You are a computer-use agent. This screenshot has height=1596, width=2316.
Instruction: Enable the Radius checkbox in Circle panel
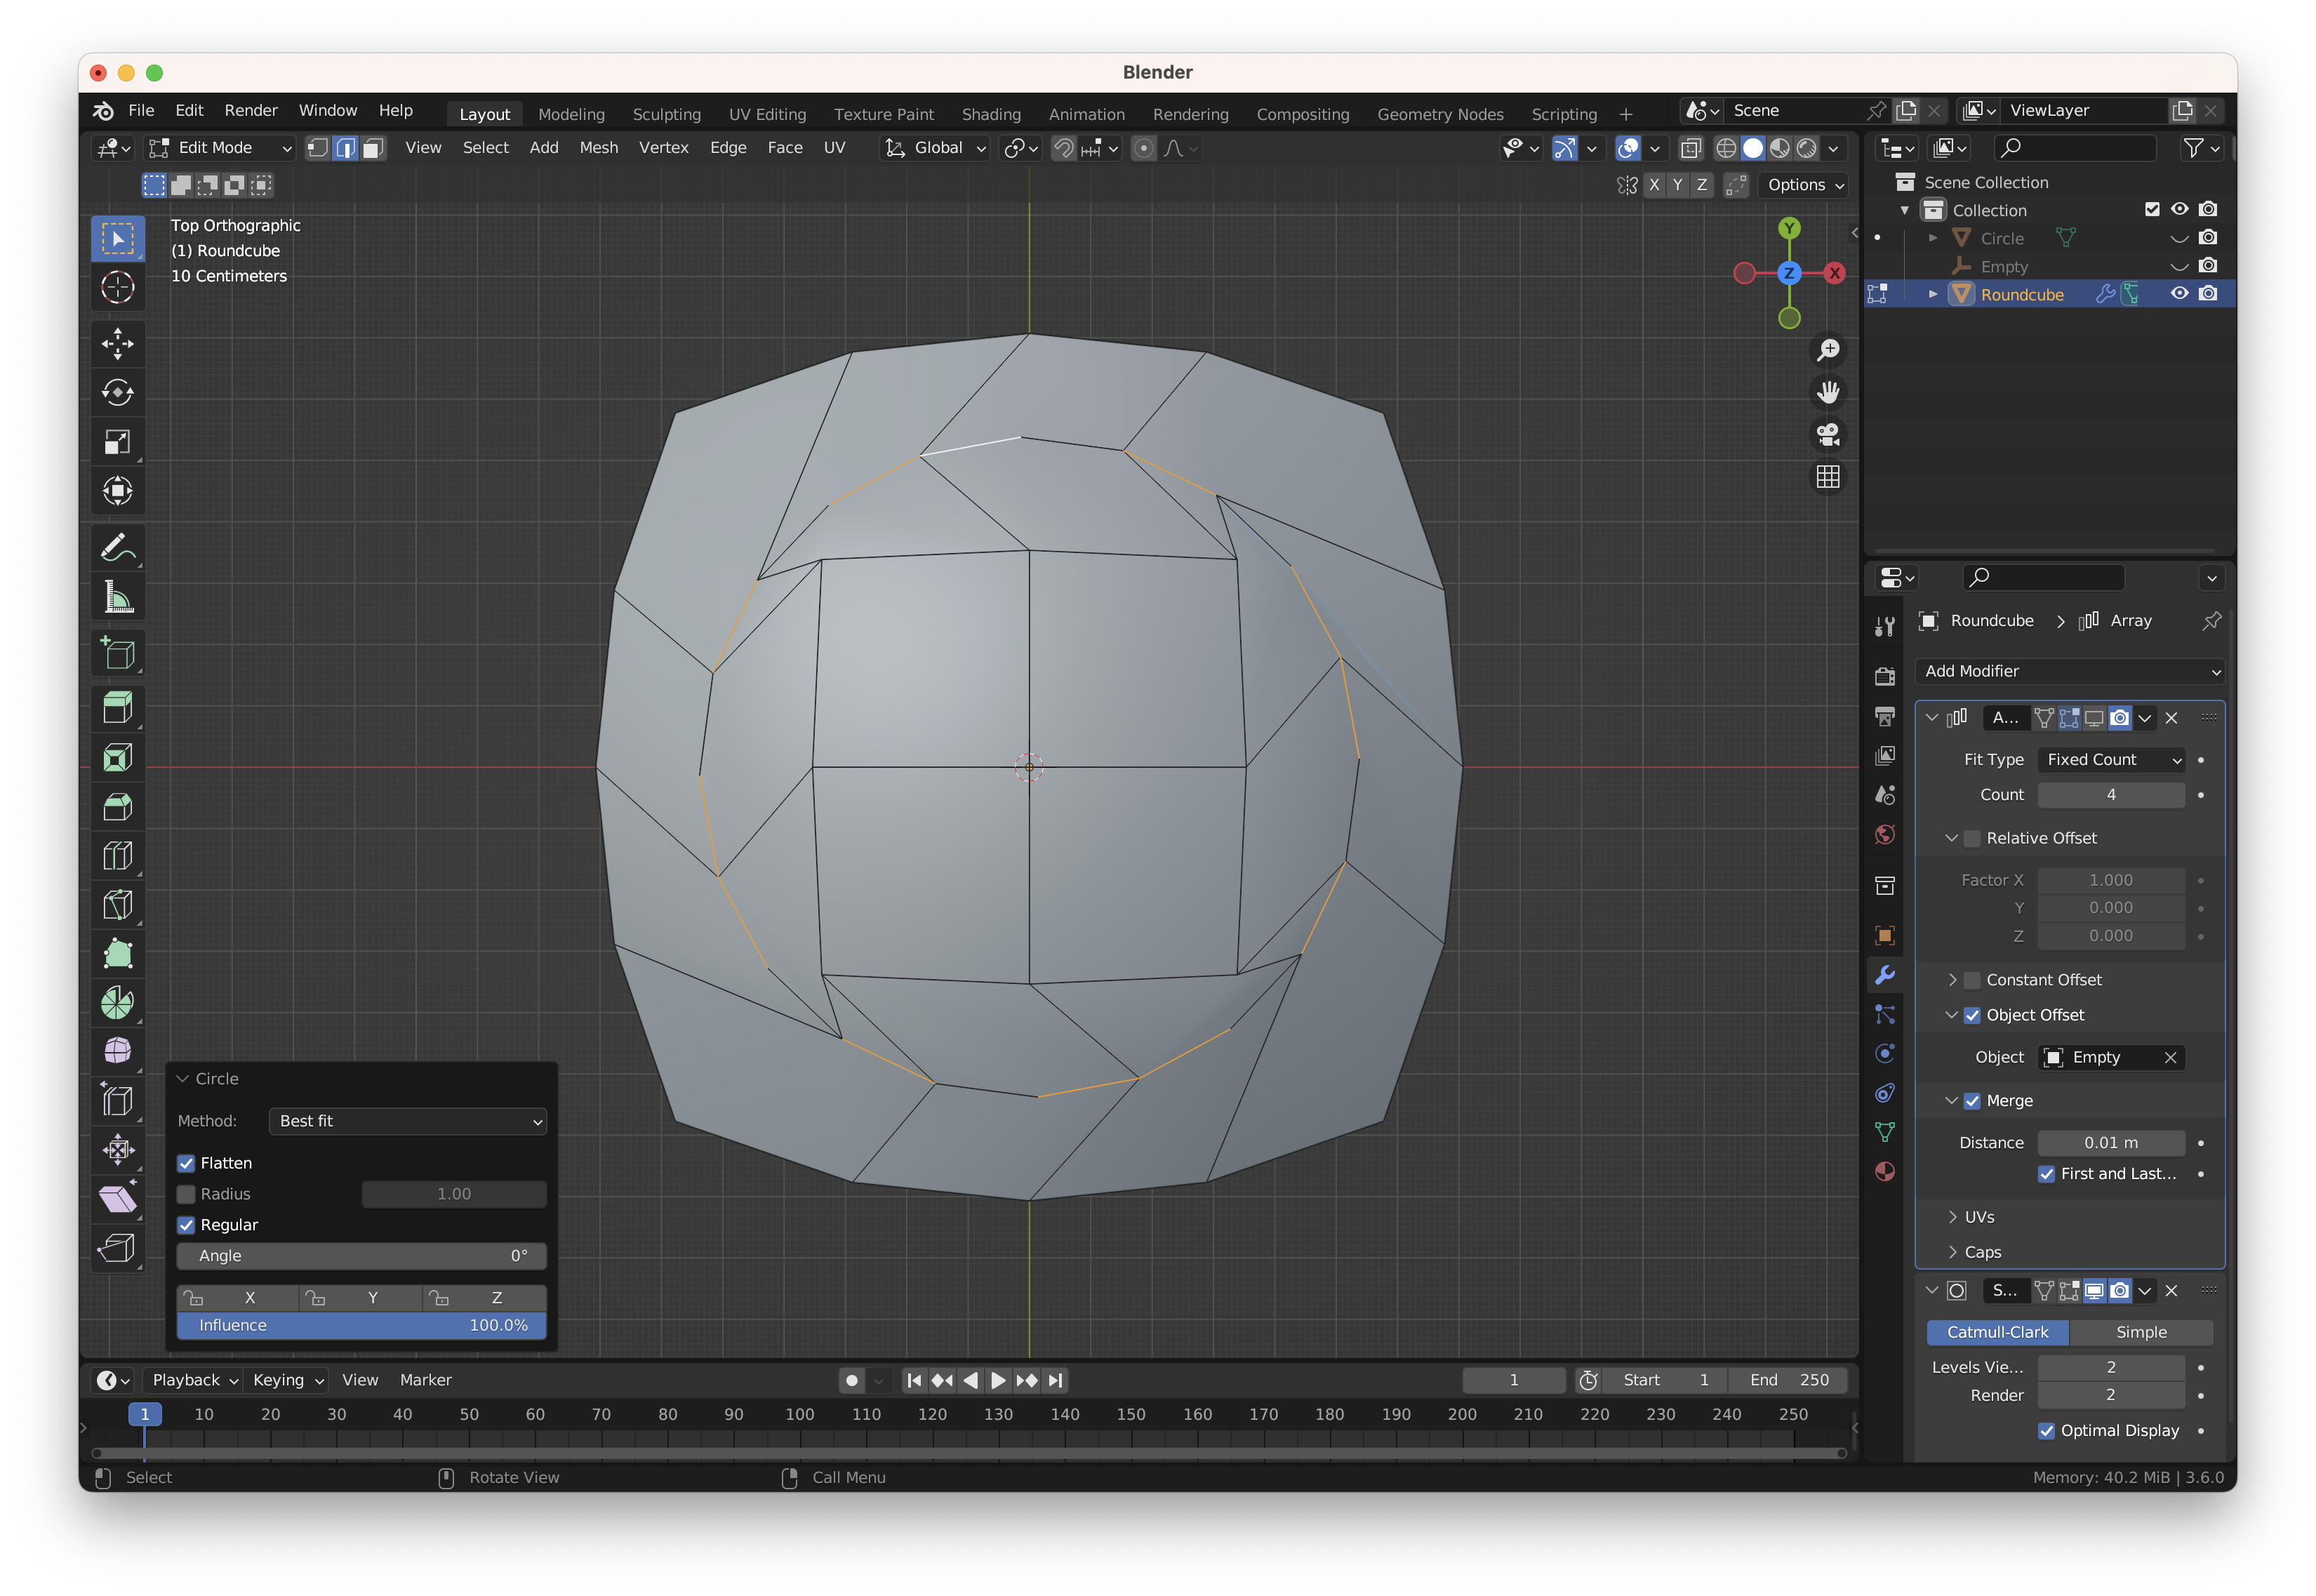tap(186, 1194)
